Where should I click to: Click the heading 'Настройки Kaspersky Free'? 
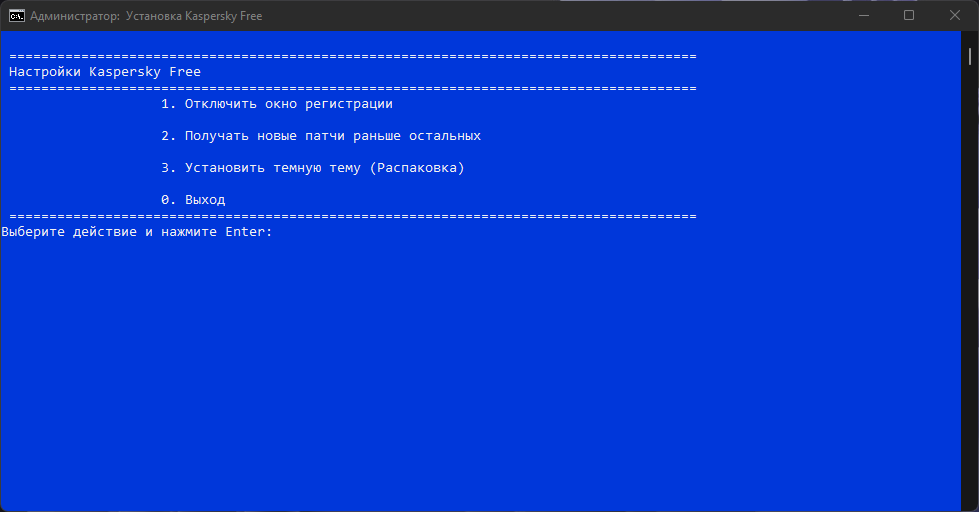coord(105,72)
